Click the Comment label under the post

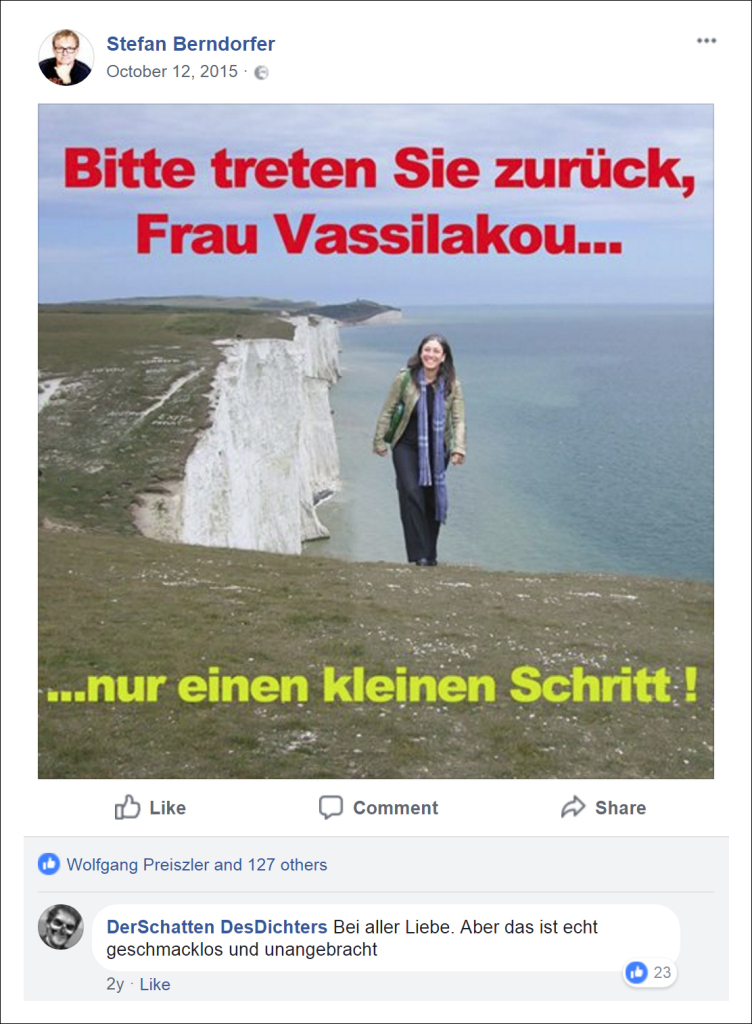click(x=396, y=808)
